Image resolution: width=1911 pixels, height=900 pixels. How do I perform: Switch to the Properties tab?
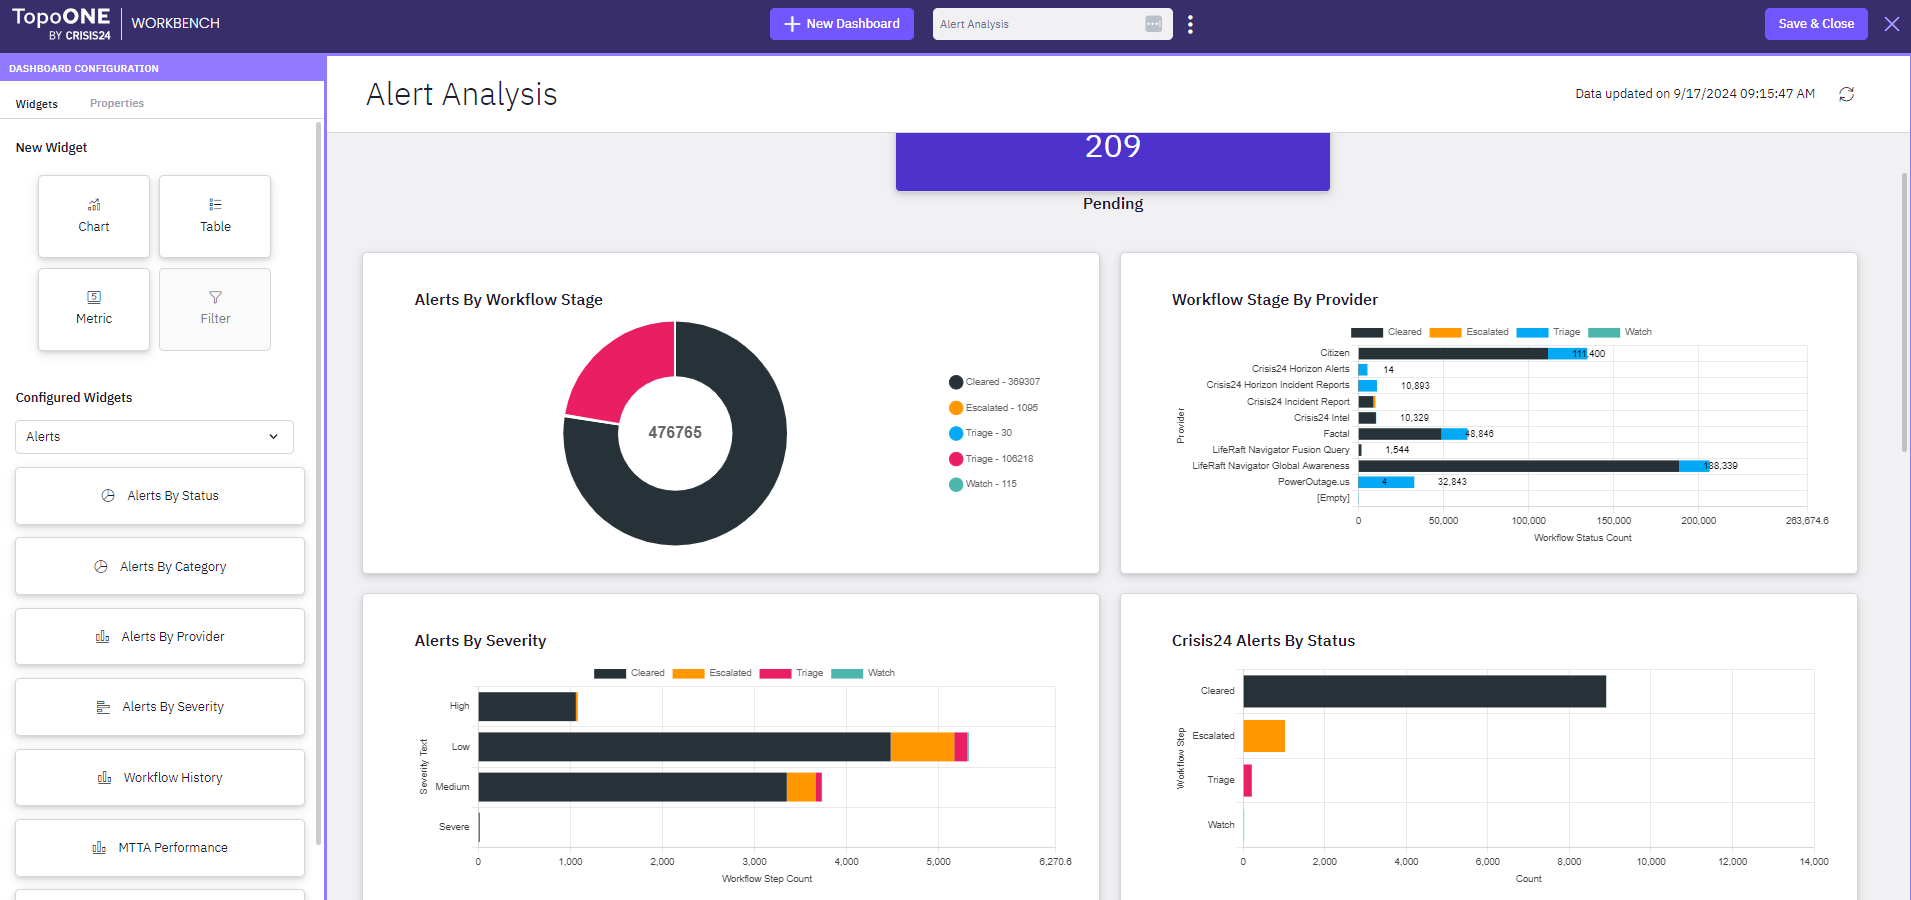click(117, 103)
